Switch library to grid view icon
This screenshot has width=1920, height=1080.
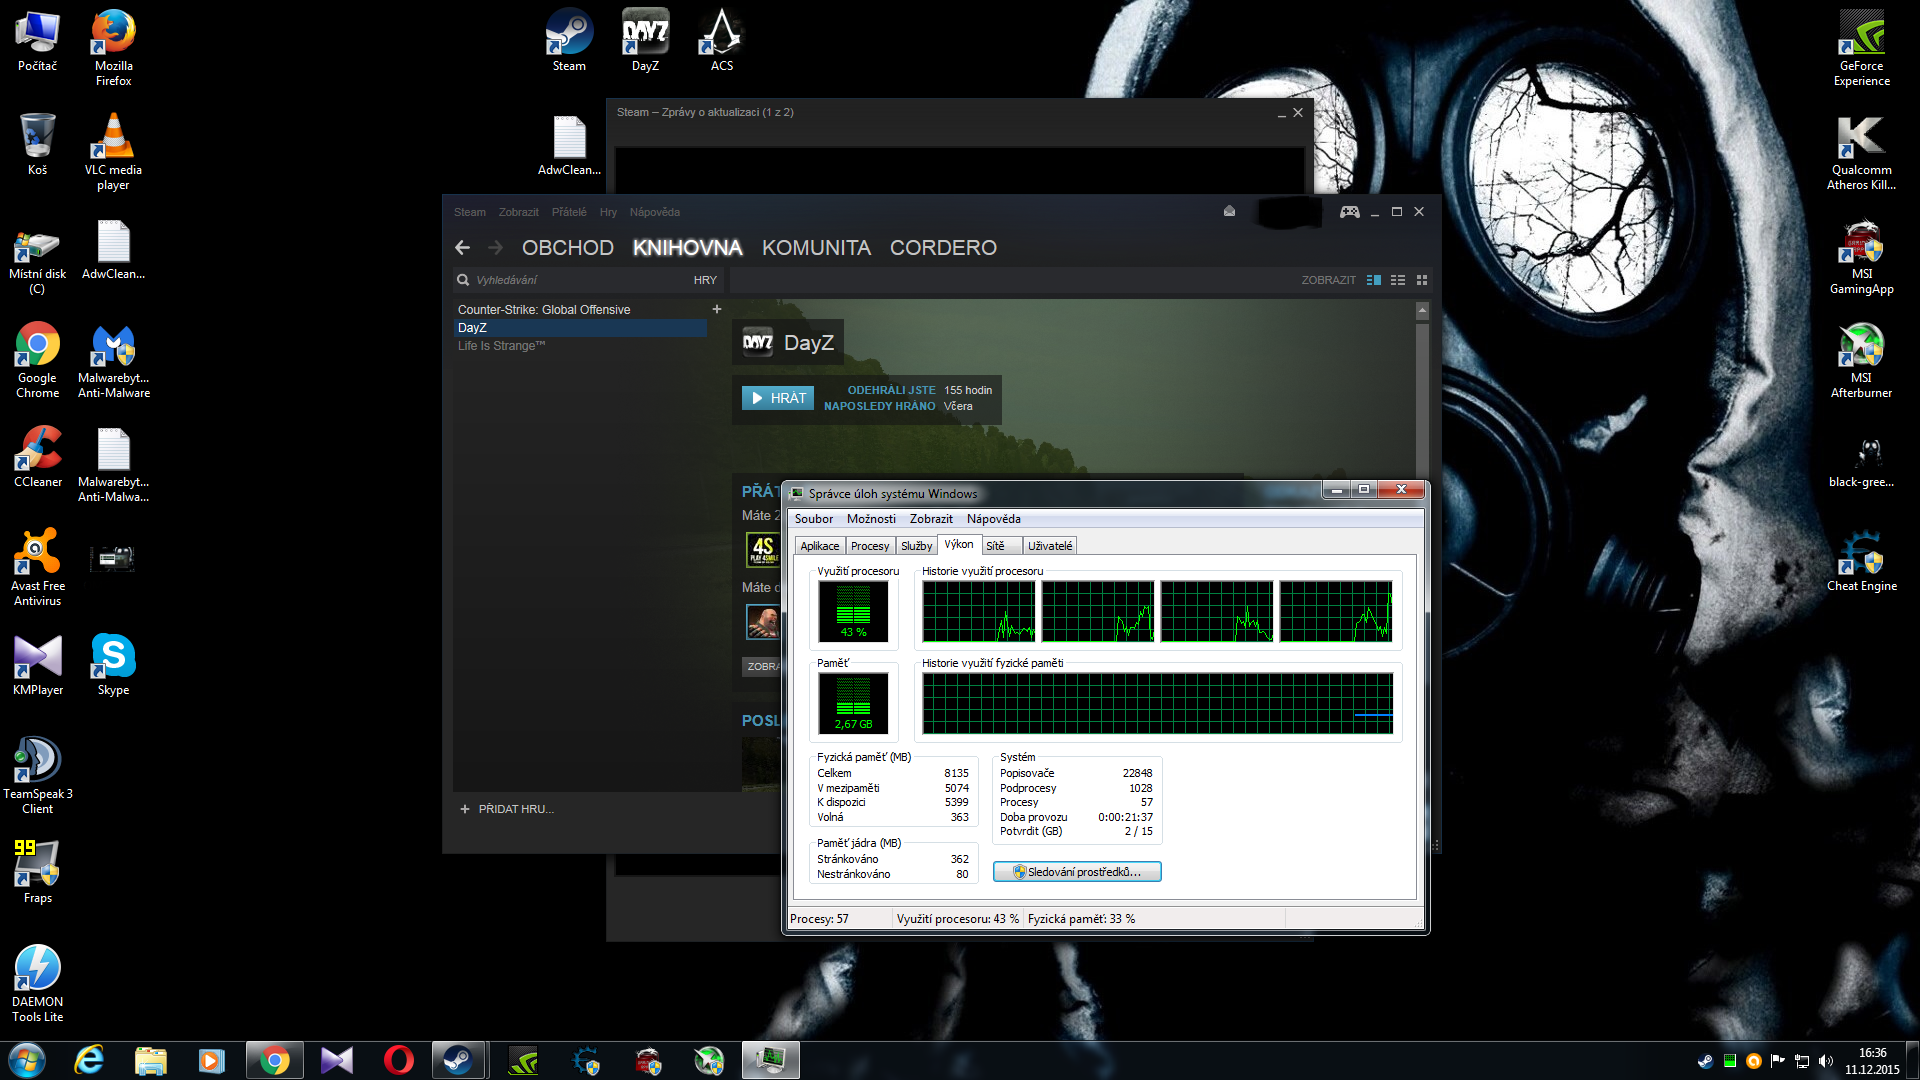pyautogui.click(x=1422, y=281)
